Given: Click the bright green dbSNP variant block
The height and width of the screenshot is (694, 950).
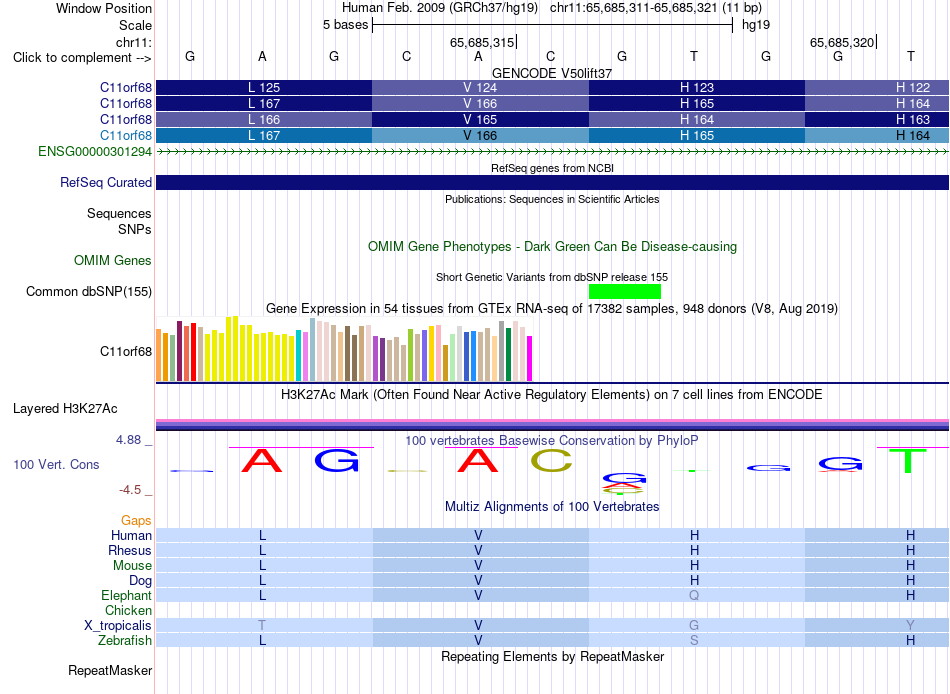Looking at the screenshot, I should click(625, 292).
